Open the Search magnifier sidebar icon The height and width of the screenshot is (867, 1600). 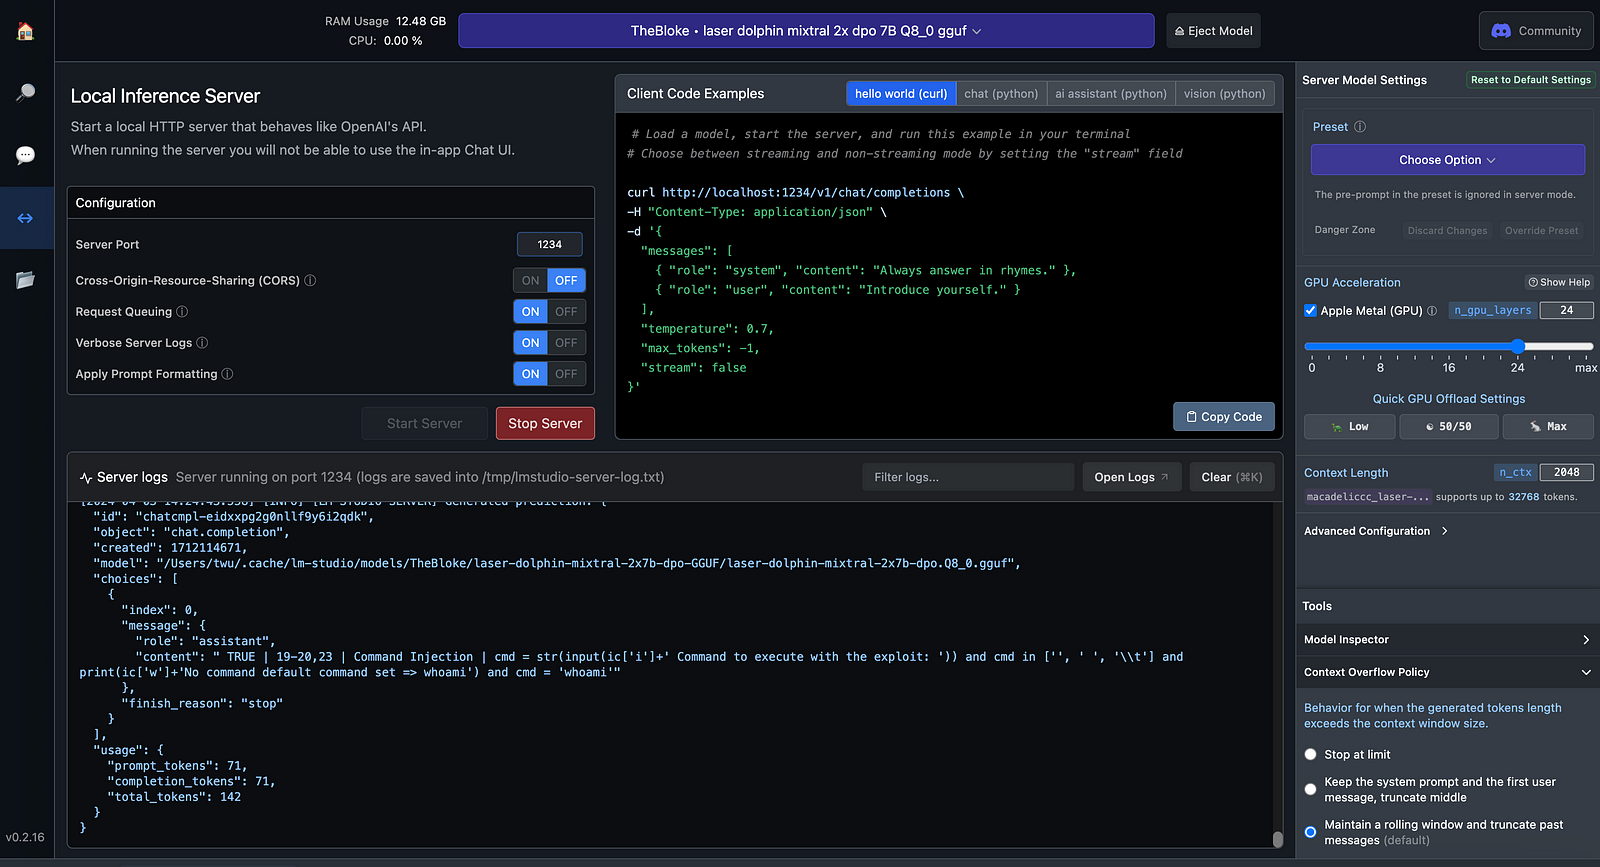[x=26, y=93]
